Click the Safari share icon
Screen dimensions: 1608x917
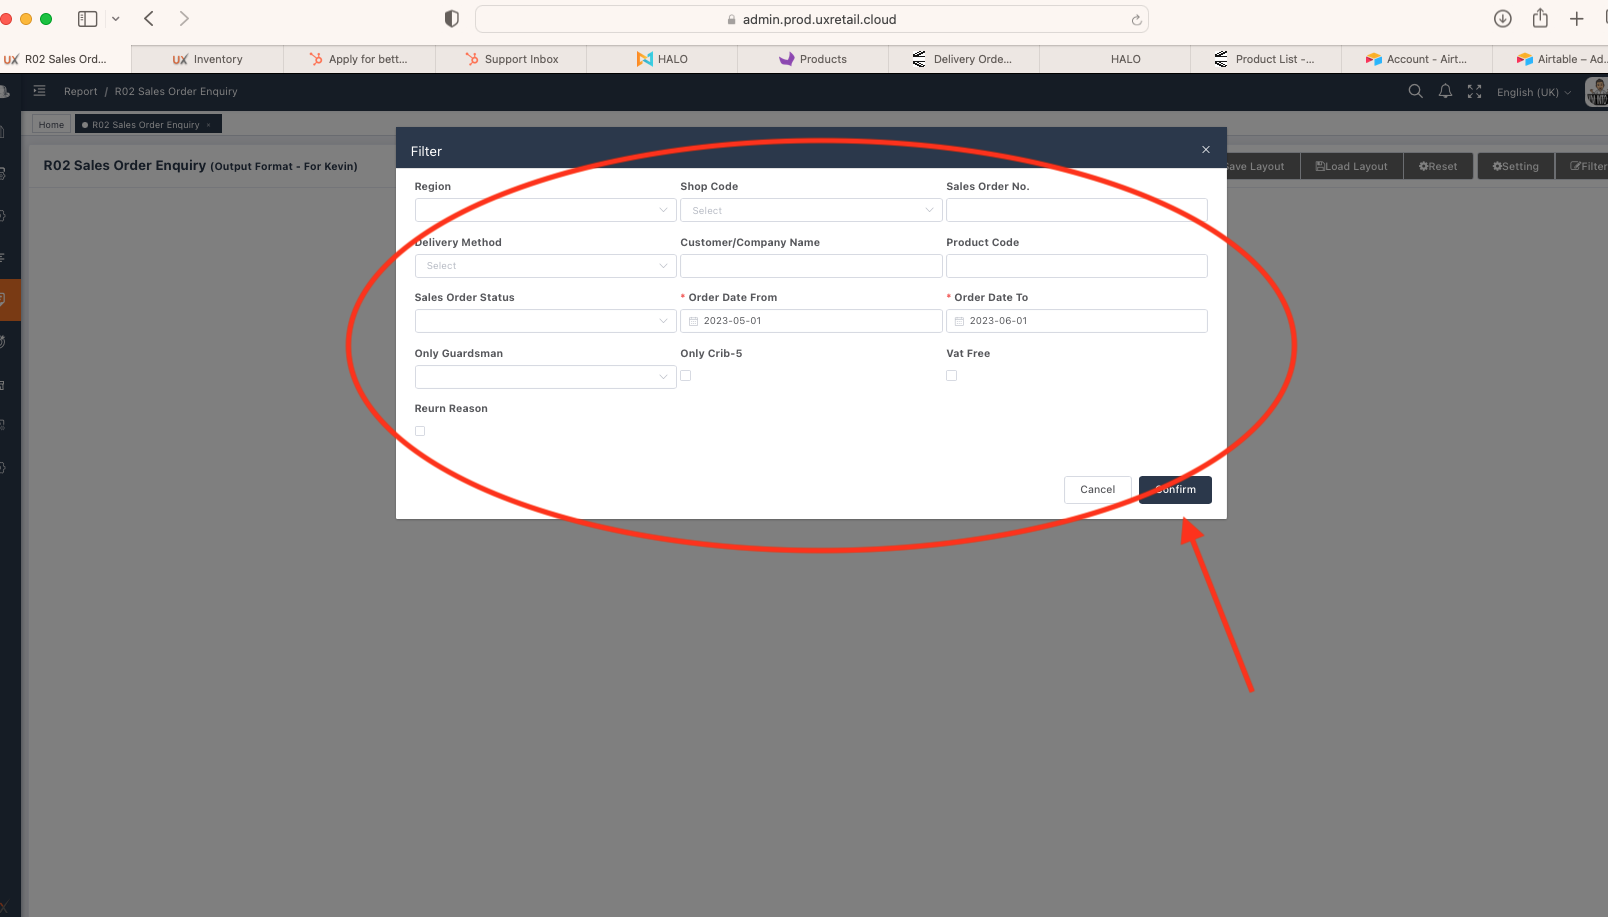pyautogui.click(x=1540, y=19)
